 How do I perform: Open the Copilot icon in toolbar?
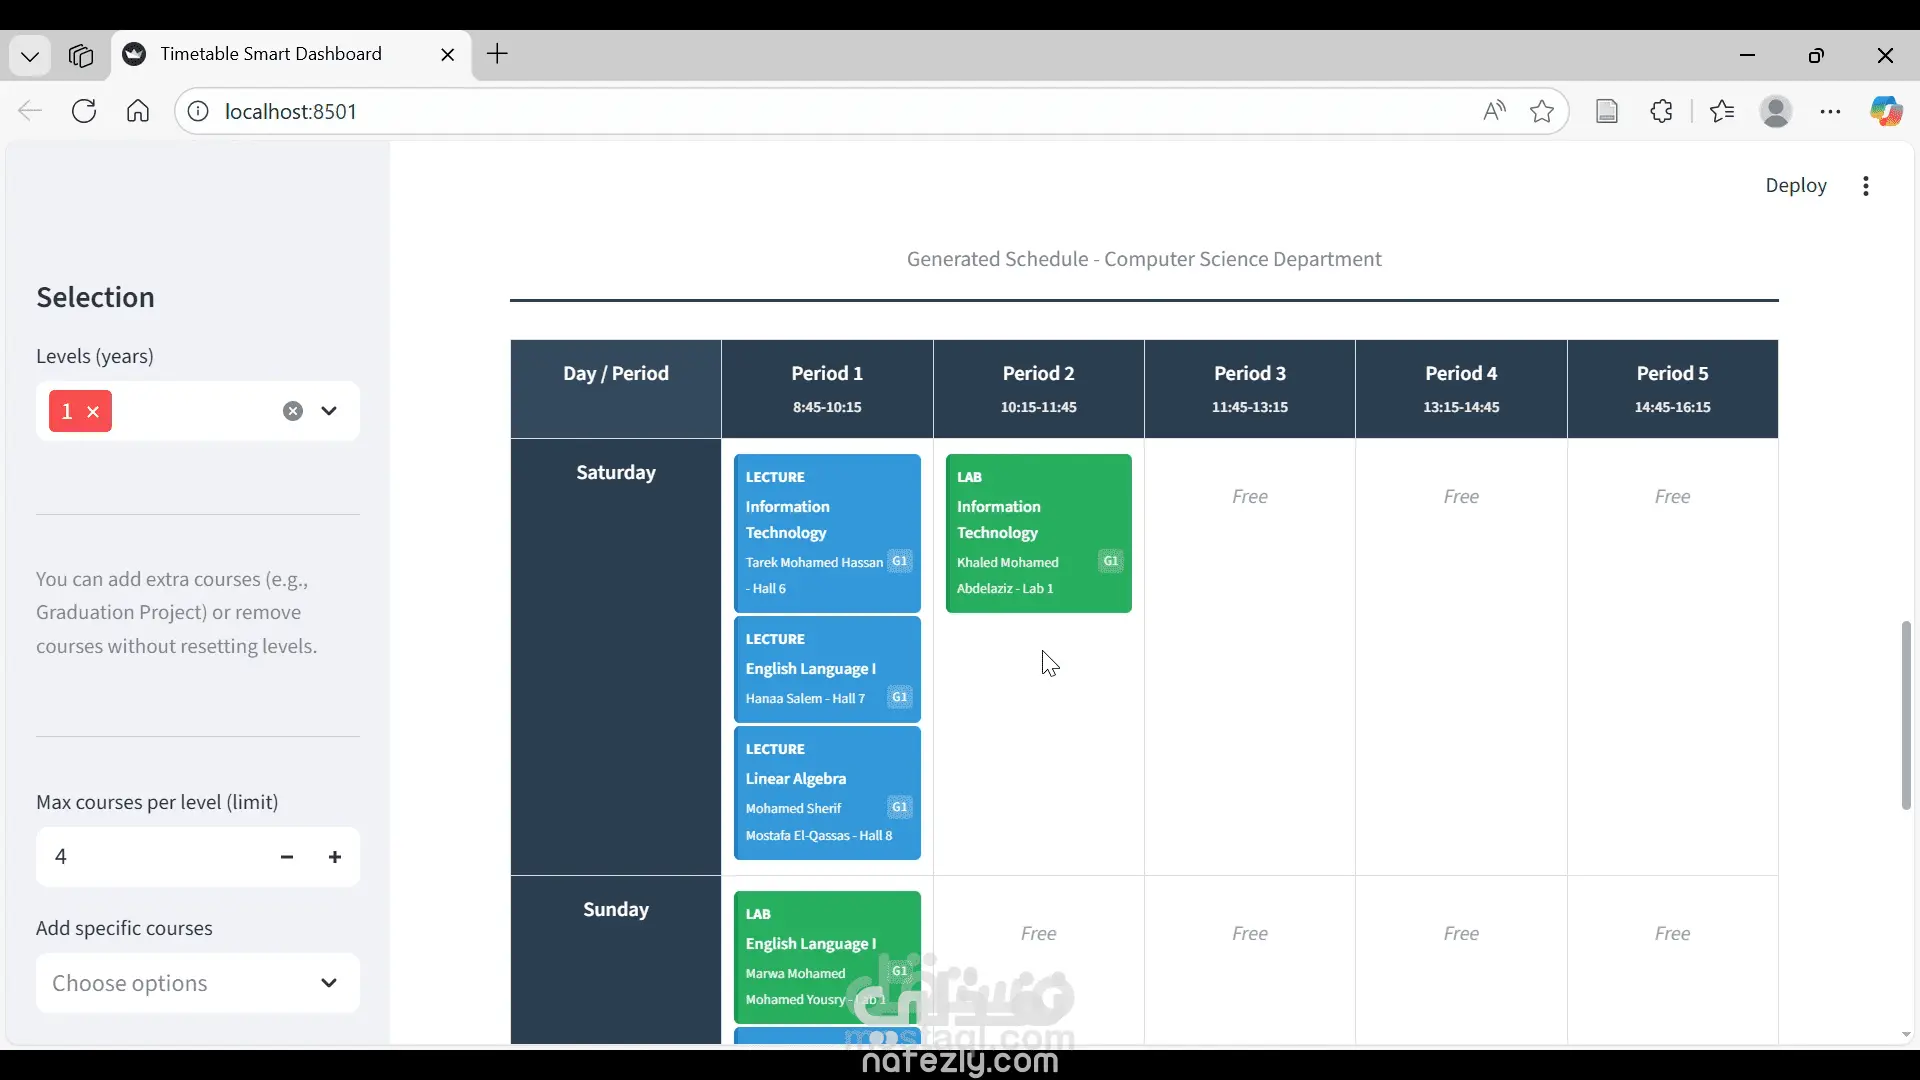click(1886, 111)
